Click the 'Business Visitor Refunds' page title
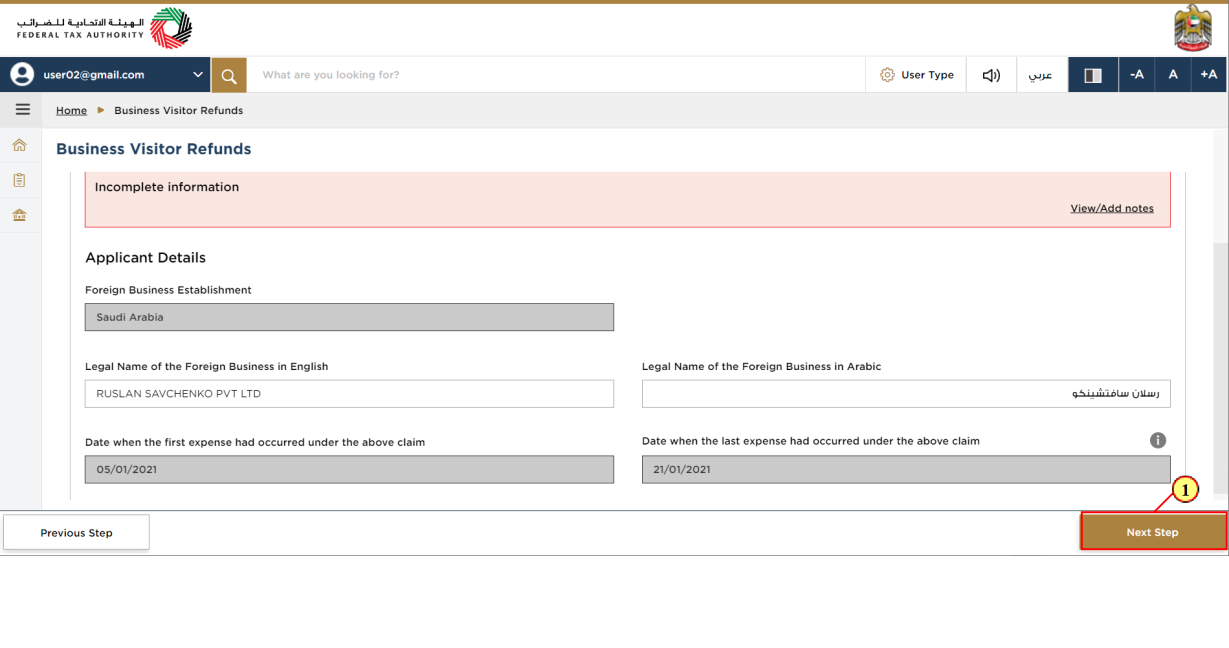Image resolution: width=1229 pixels, height=648 pixels. (154, 149)
